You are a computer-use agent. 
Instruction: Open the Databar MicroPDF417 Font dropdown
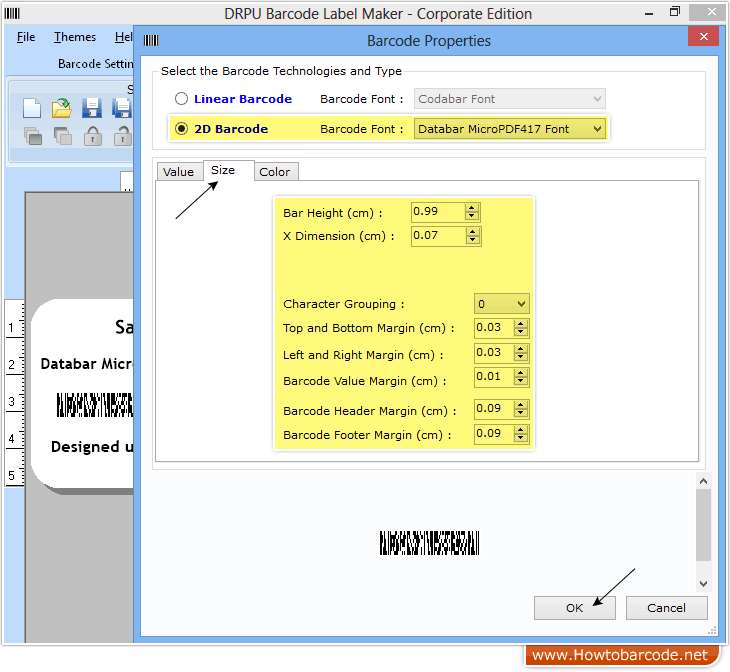(510, 129)
